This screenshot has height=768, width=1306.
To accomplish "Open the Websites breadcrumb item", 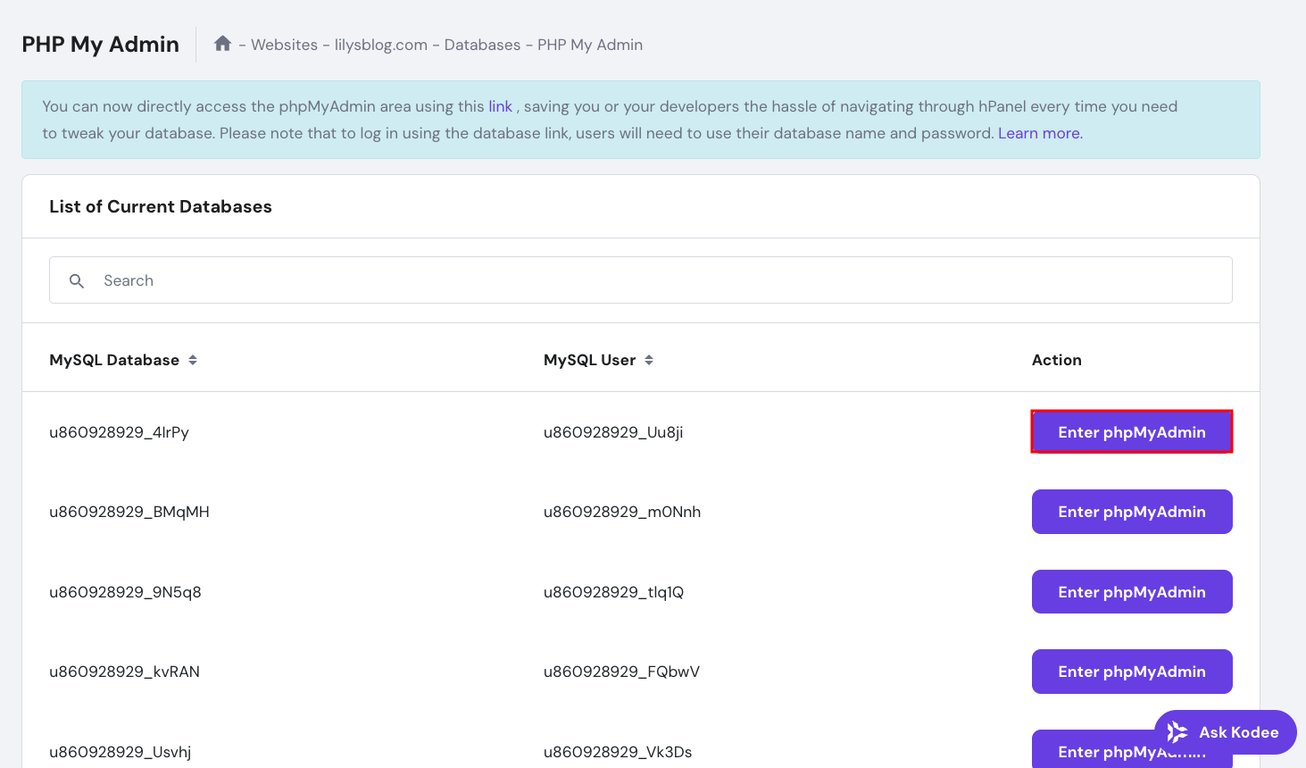I will pos(285,44).
